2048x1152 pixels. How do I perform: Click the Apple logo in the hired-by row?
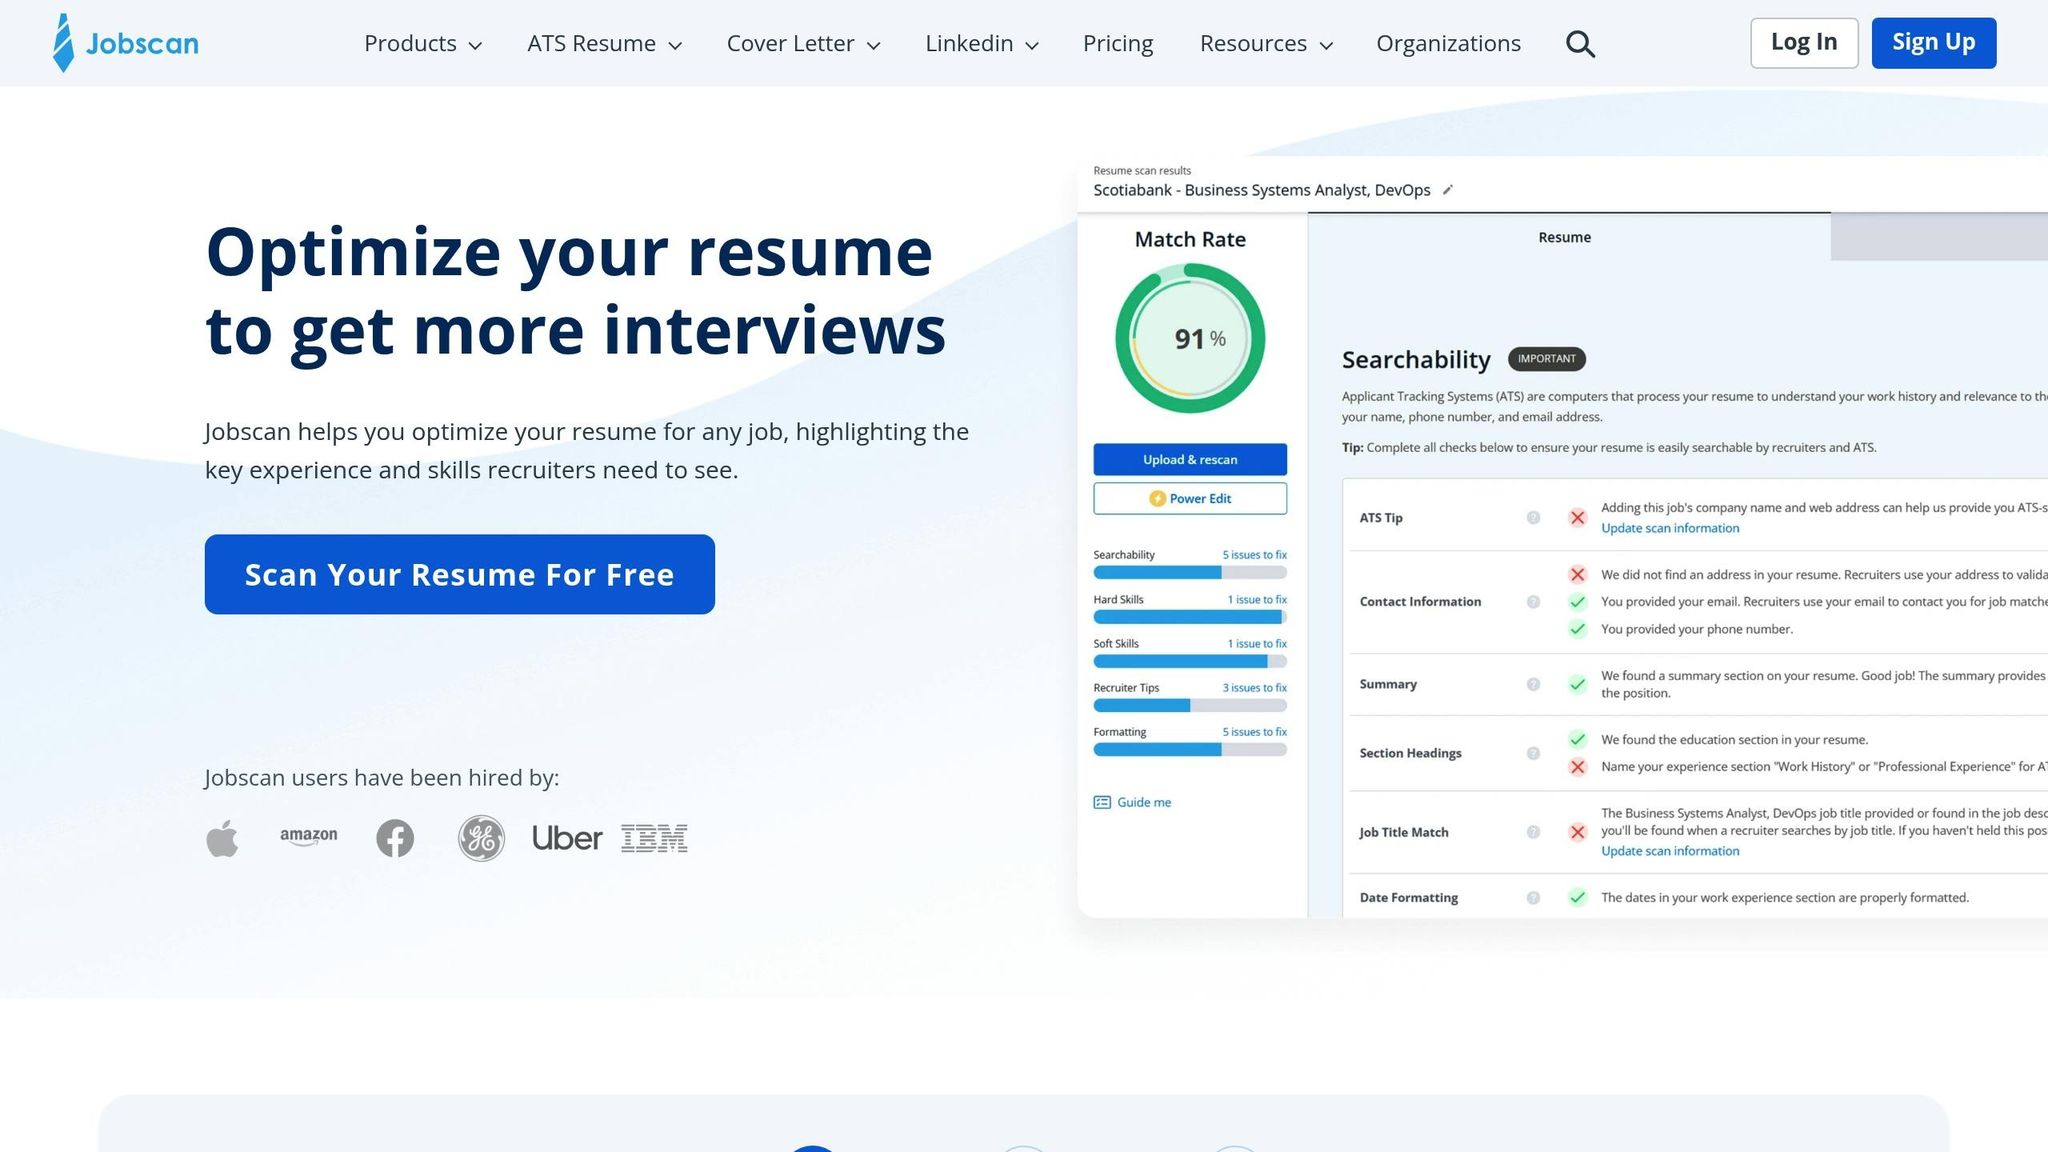tap(223, 838)
